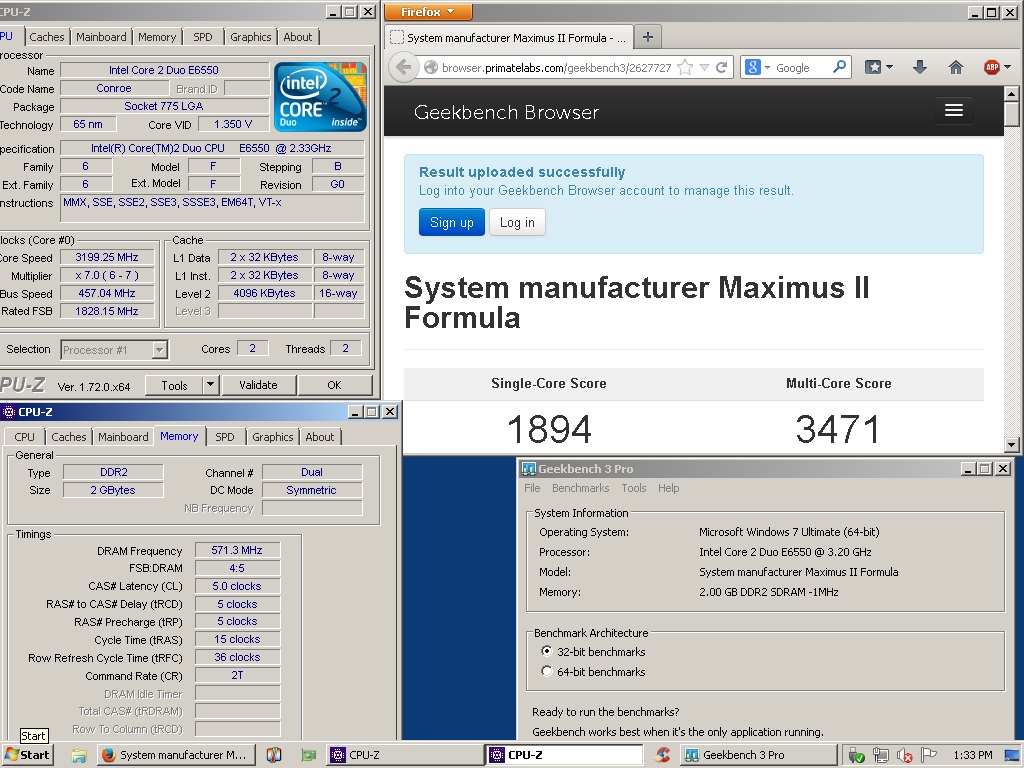Image resolution: width=1024 pixels, height=768 pixels.
Task: Click the Firefox address bar URL
Action: coord(556,68)
